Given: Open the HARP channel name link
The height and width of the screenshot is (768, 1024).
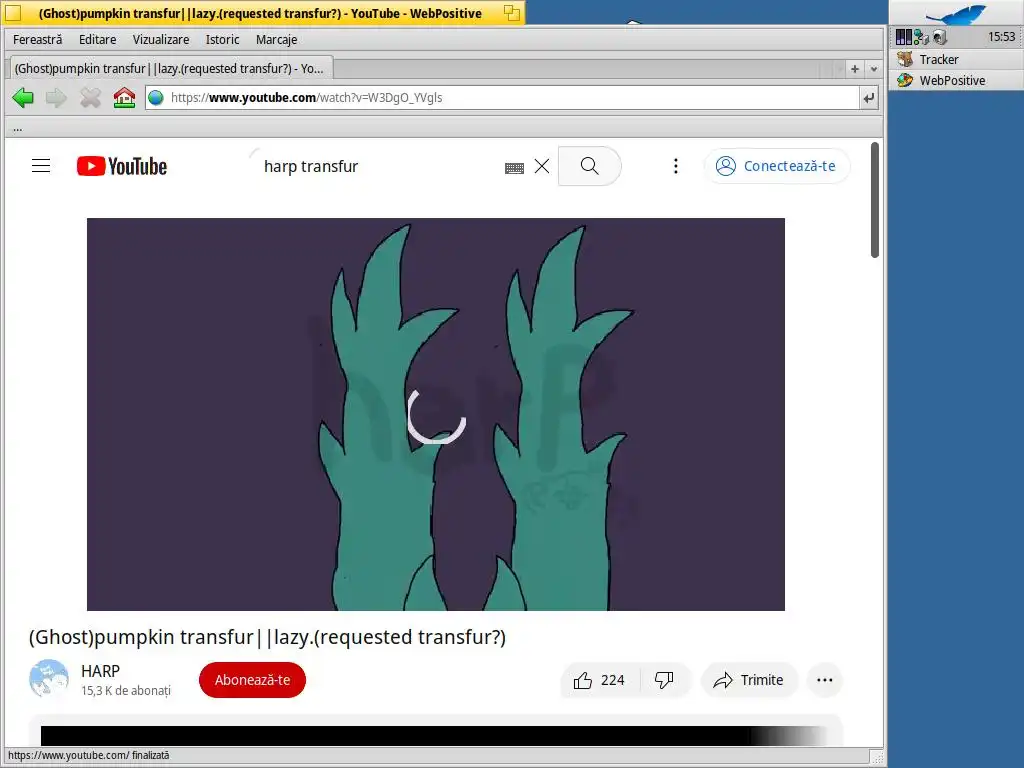Looking at the screenshot, I should click(101, 671).
